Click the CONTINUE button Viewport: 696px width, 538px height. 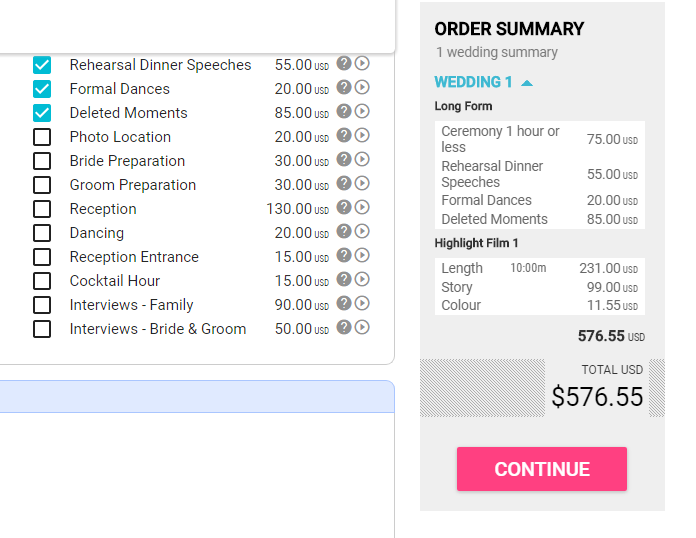pyautogui.click(x=542, y=469)
